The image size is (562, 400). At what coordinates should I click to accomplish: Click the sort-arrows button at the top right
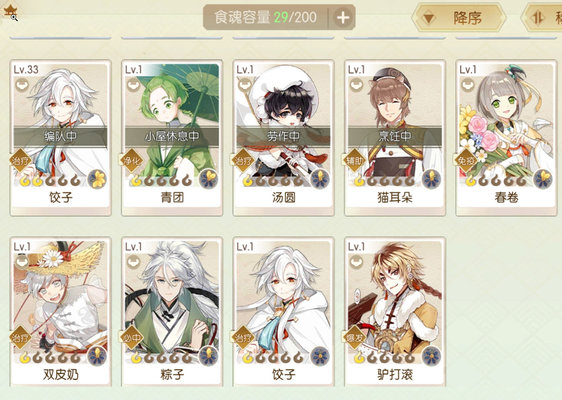pos(542,18)
